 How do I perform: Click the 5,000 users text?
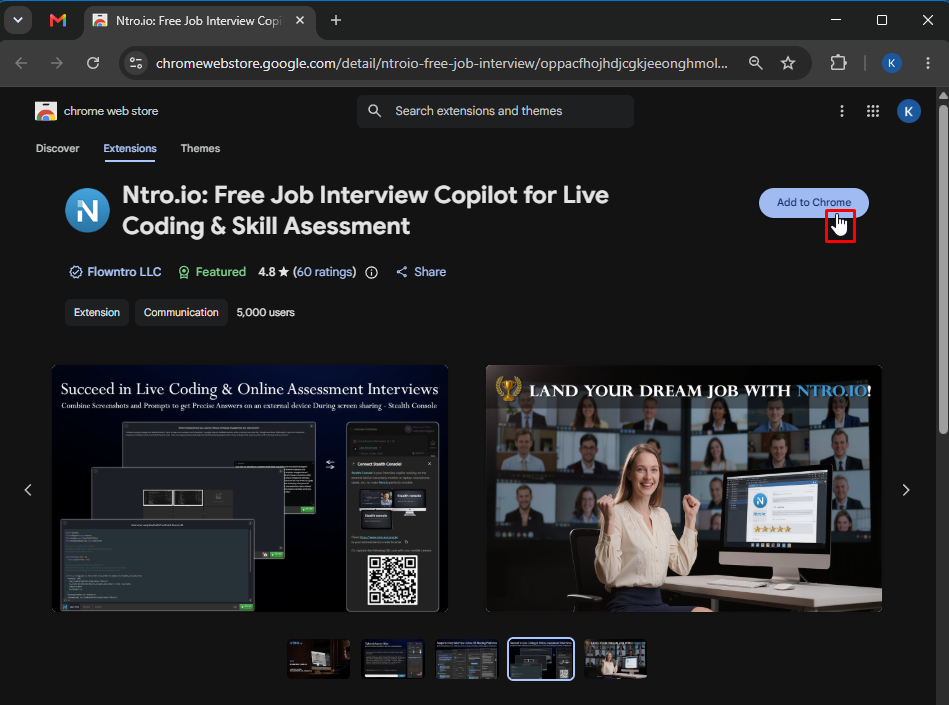coord(266,313)
